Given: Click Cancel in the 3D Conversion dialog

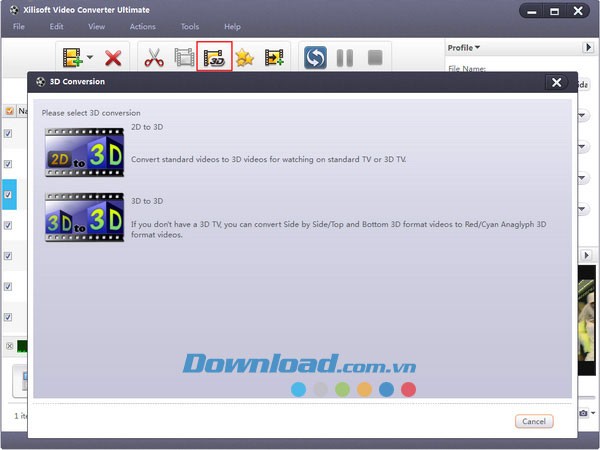Looking at the screenshot, I should [534, 421].
